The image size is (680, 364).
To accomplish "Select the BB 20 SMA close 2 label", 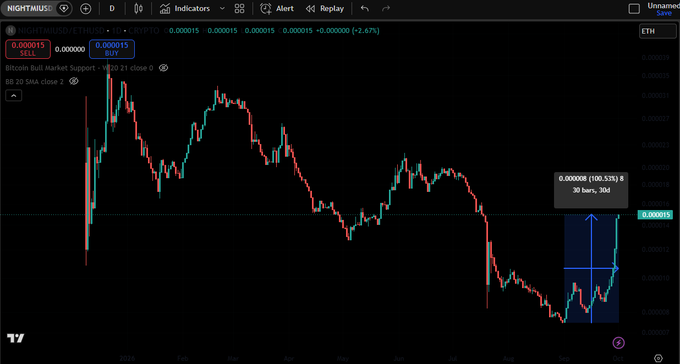I will tap(34, 81).
